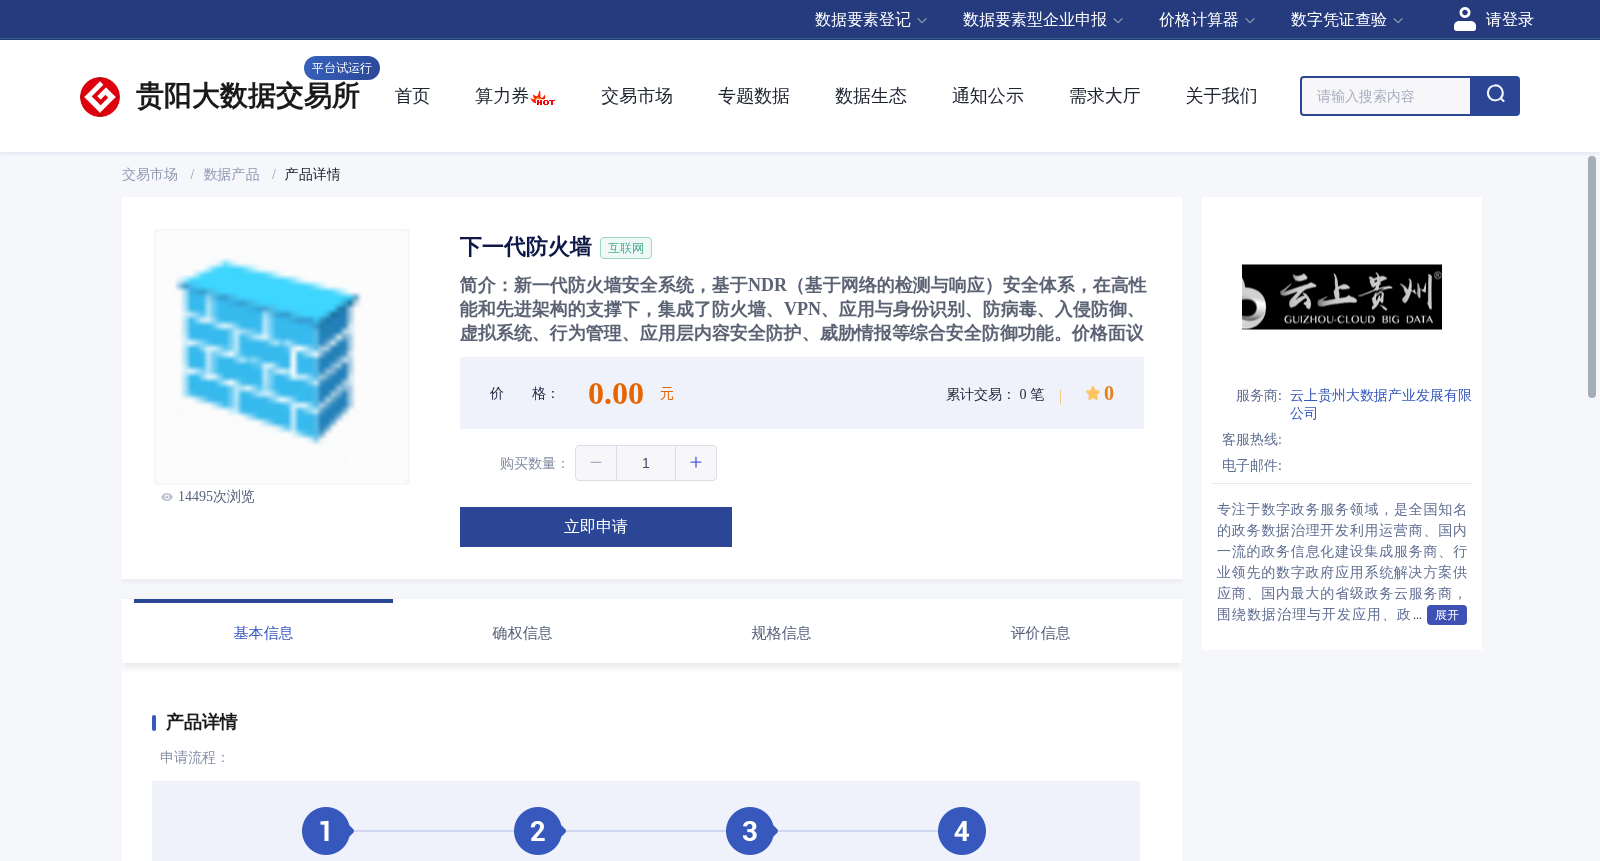Click the 云上贵州 provider logo image
Viewport: 1600px width, 861px height.
(x=1342, y=297)
